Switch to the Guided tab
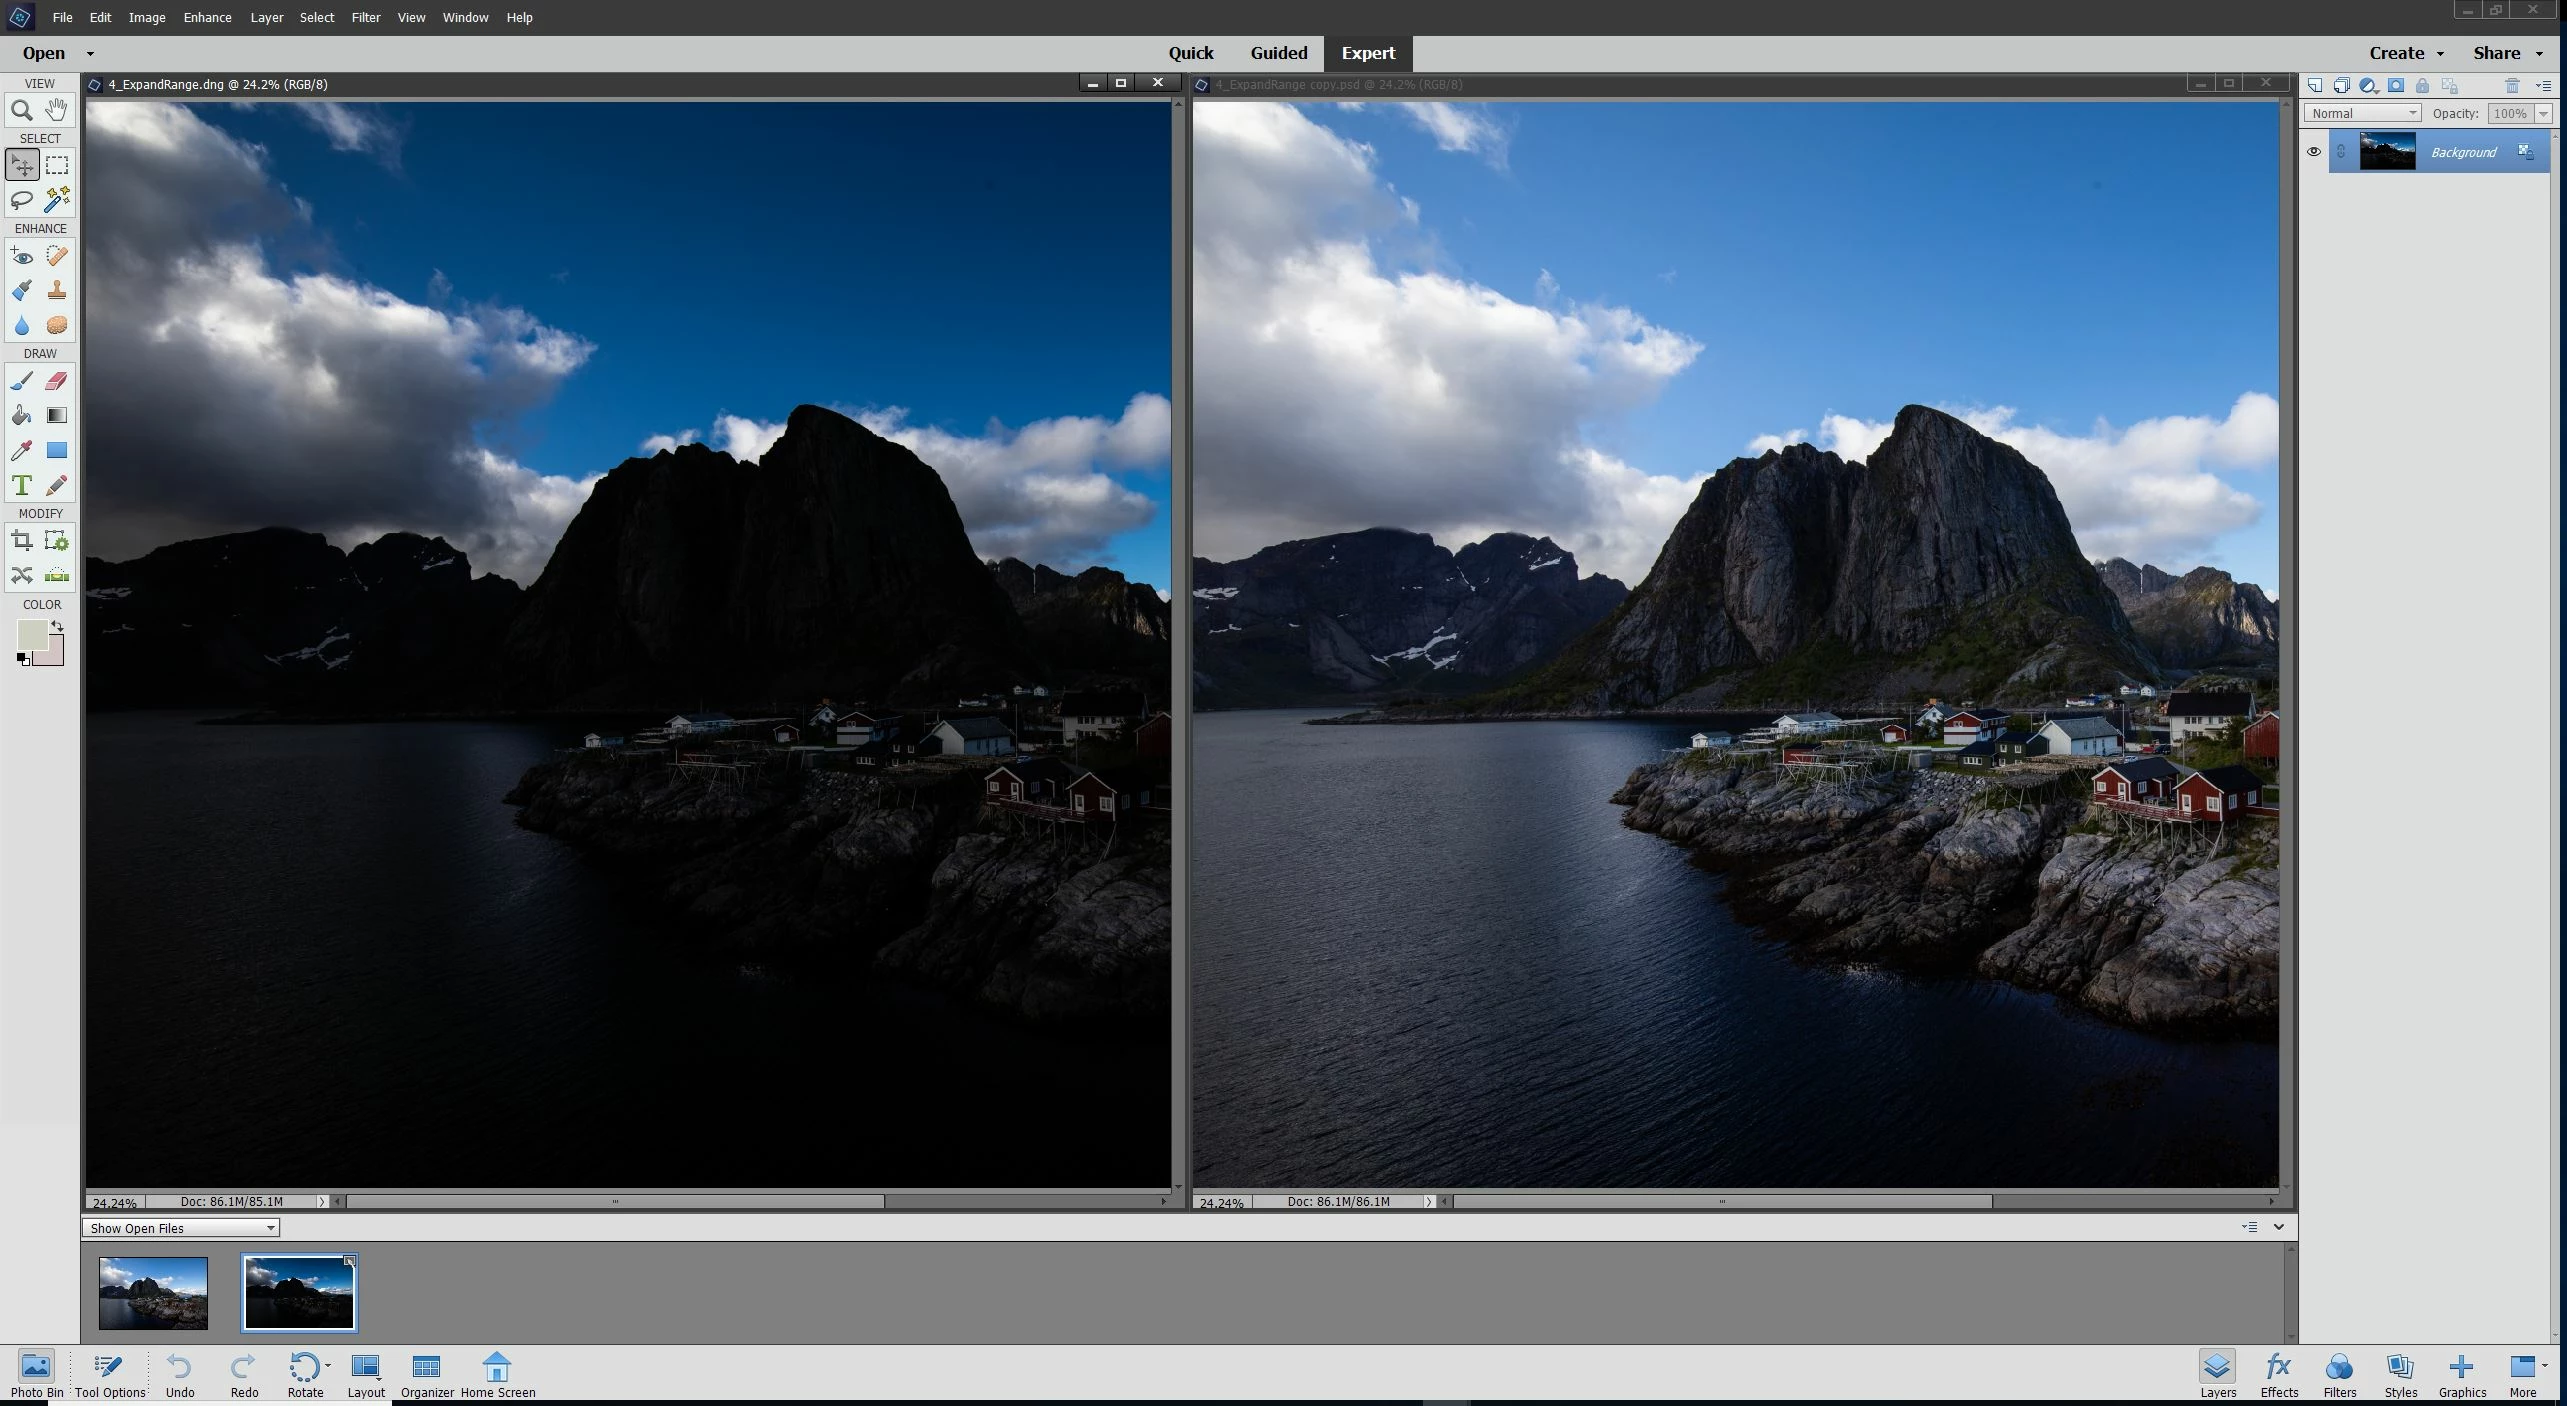The image size is (2567, 1406). [1278, 53]
